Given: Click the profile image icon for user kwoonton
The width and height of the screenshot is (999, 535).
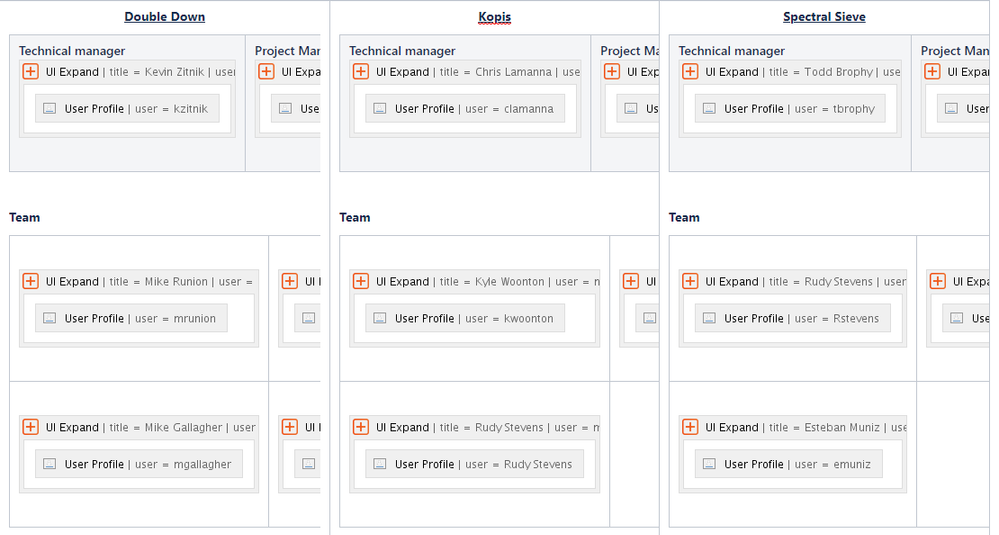Looking at the screenshot, I should click(380, 318).
